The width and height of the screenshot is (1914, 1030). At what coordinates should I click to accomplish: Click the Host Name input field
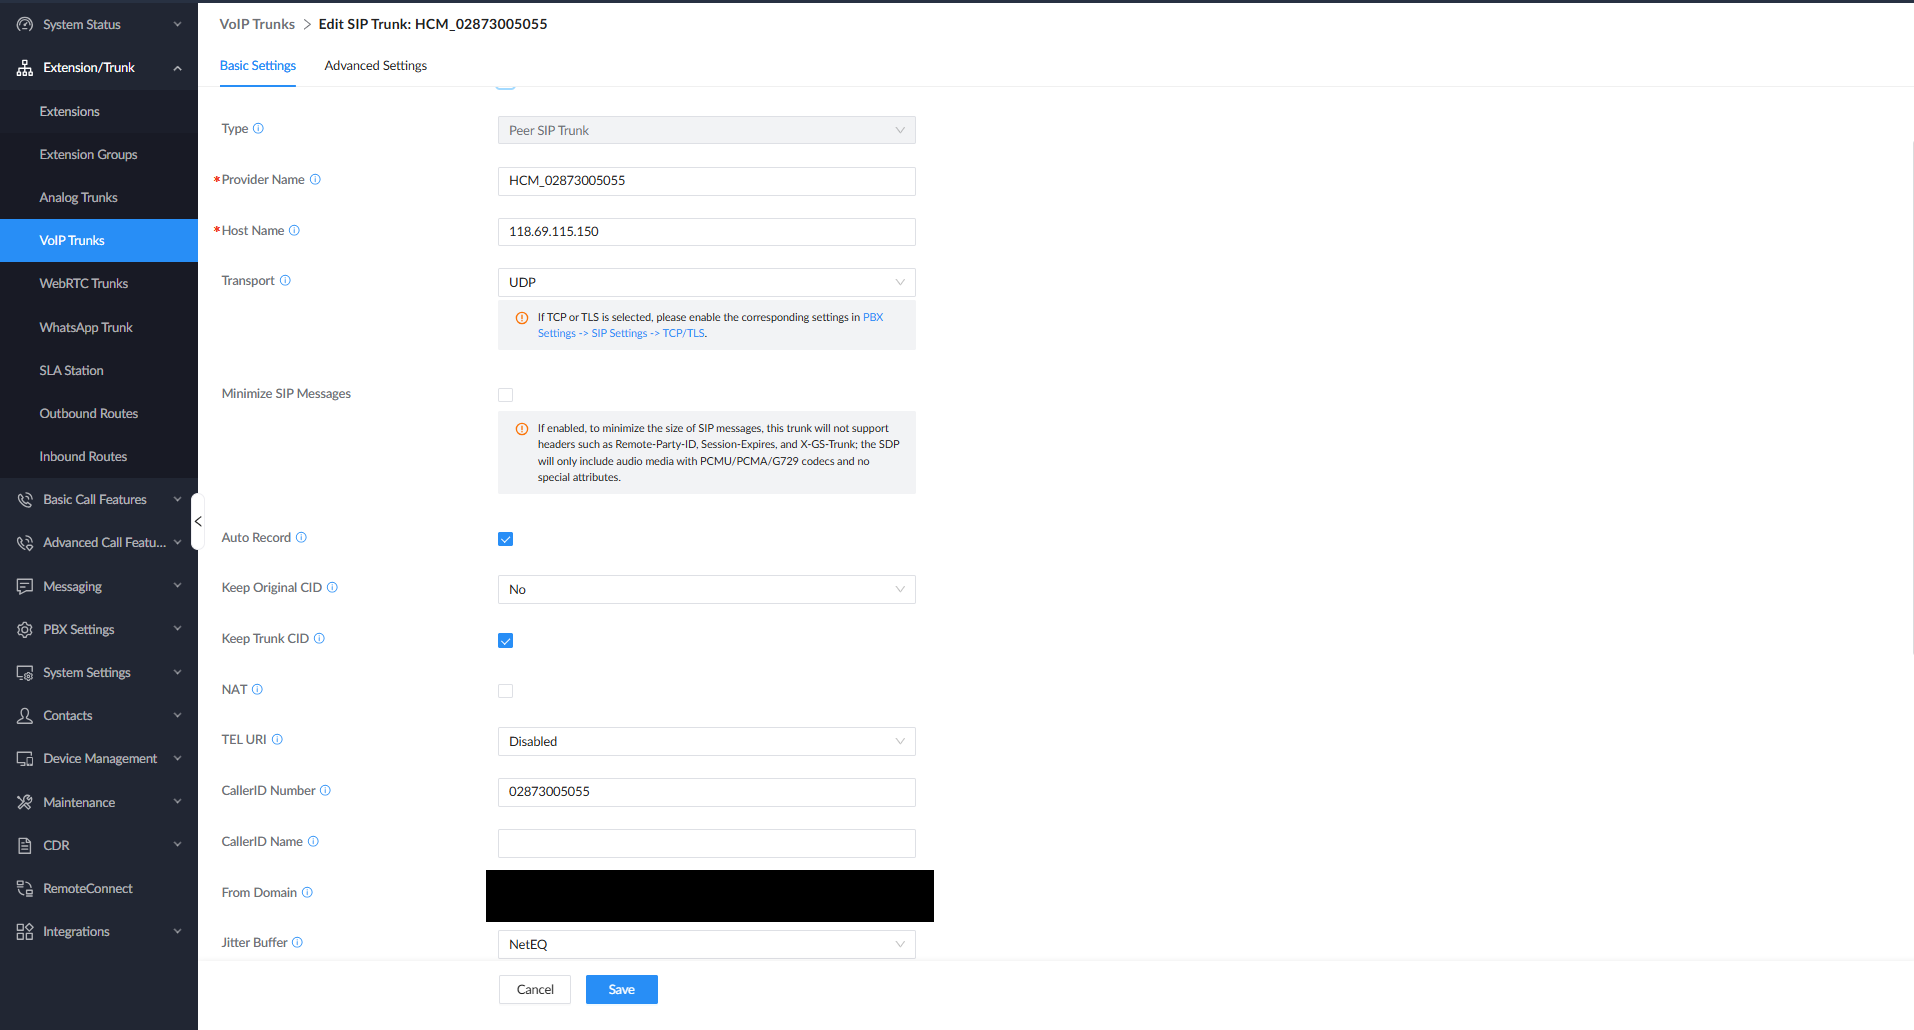(x=706, y=231)
